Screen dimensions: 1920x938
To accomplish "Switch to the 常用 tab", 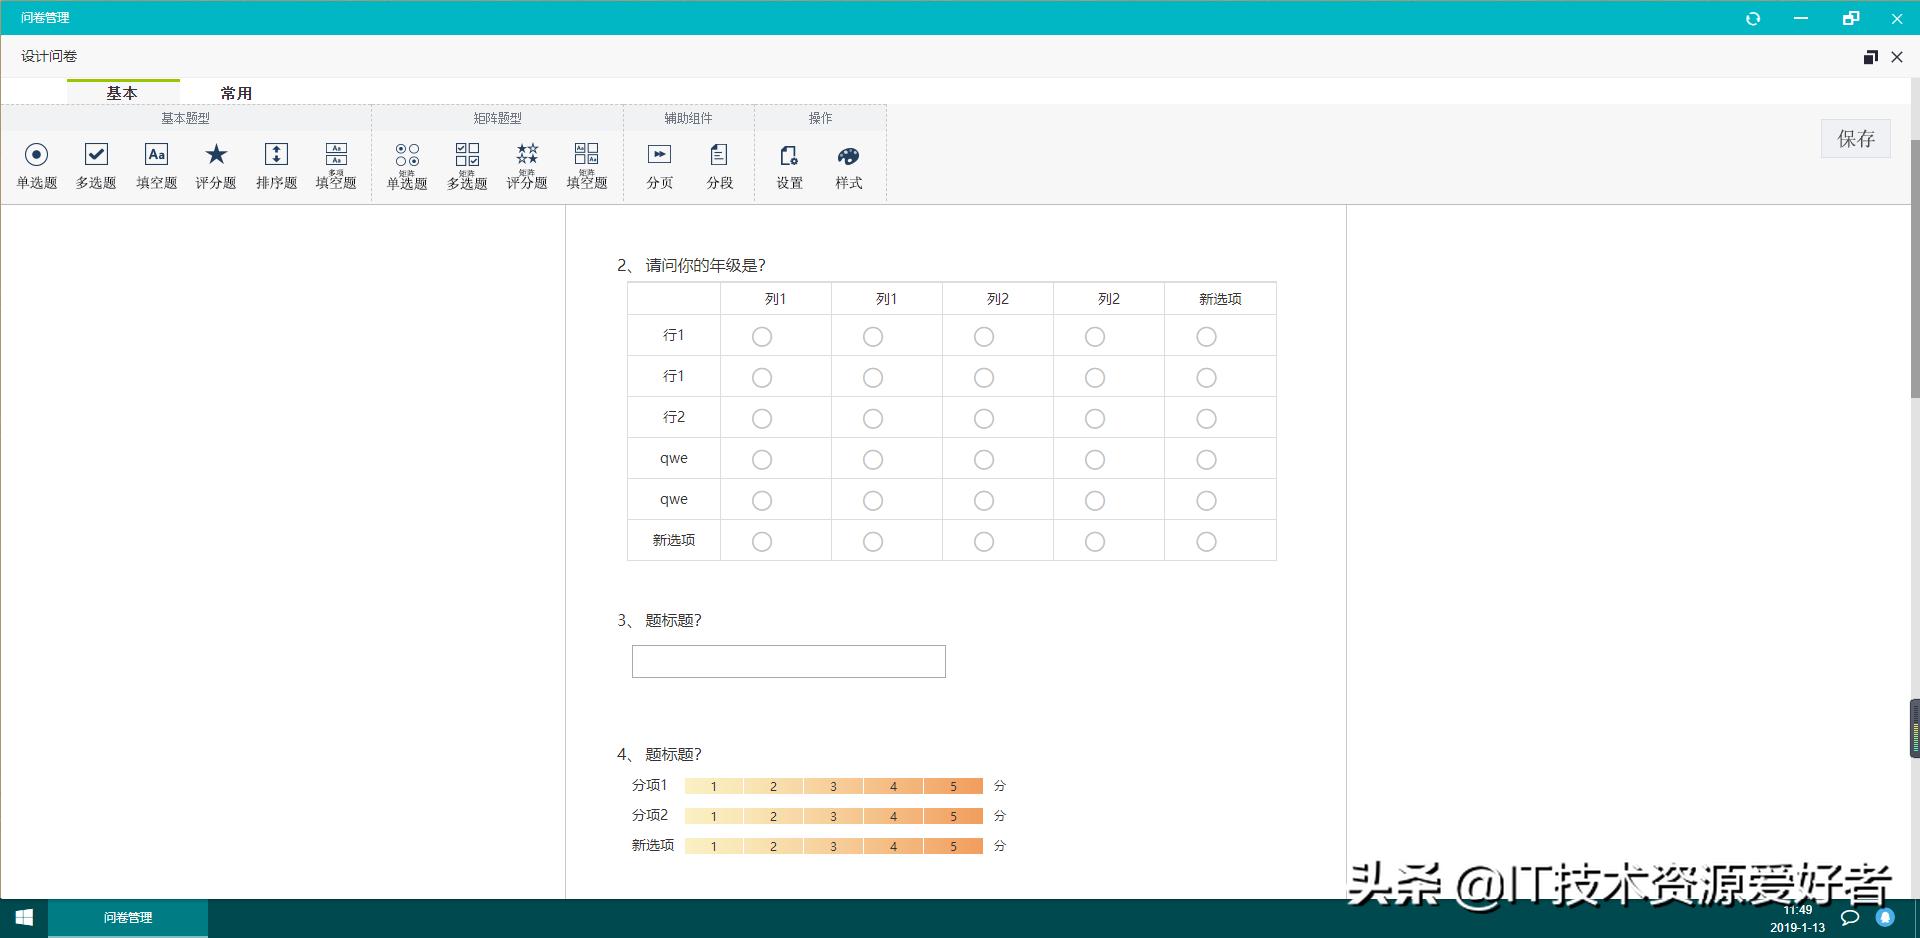I will click(x=236, y=92).
